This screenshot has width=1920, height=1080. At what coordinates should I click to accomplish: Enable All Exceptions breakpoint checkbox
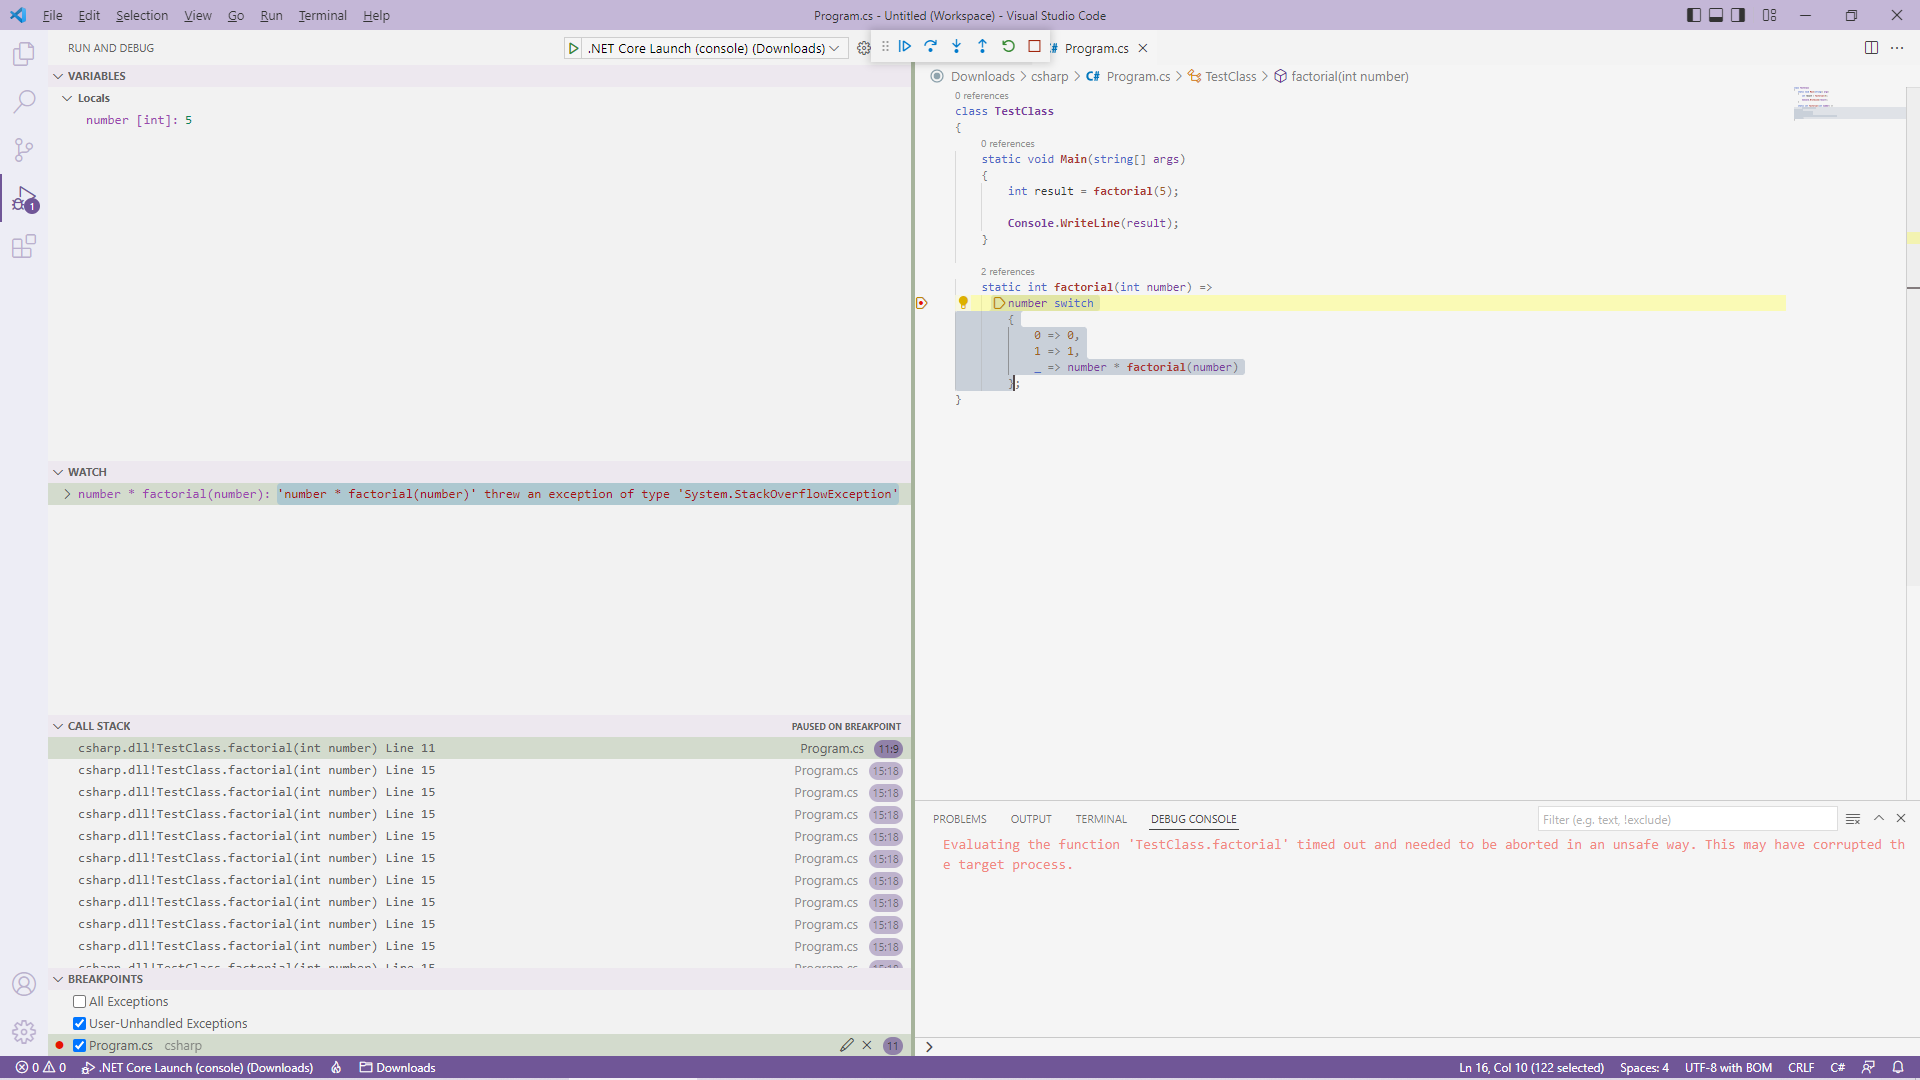click(80, 1001)
